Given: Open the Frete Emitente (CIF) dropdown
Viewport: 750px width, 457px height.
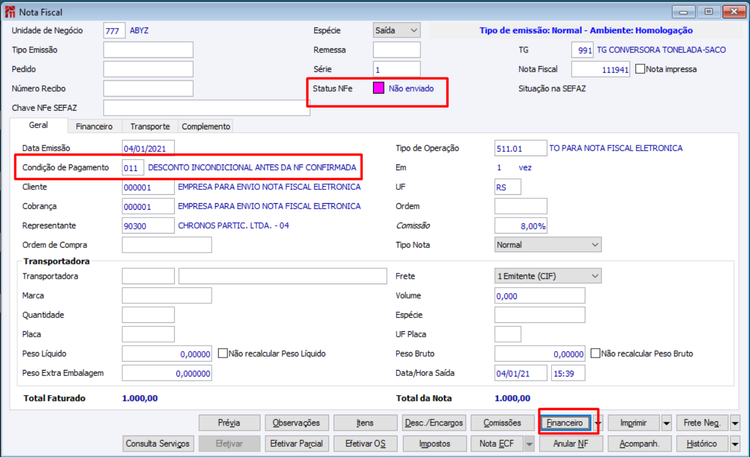Looking at the screenshot, I should click(548, 276).
